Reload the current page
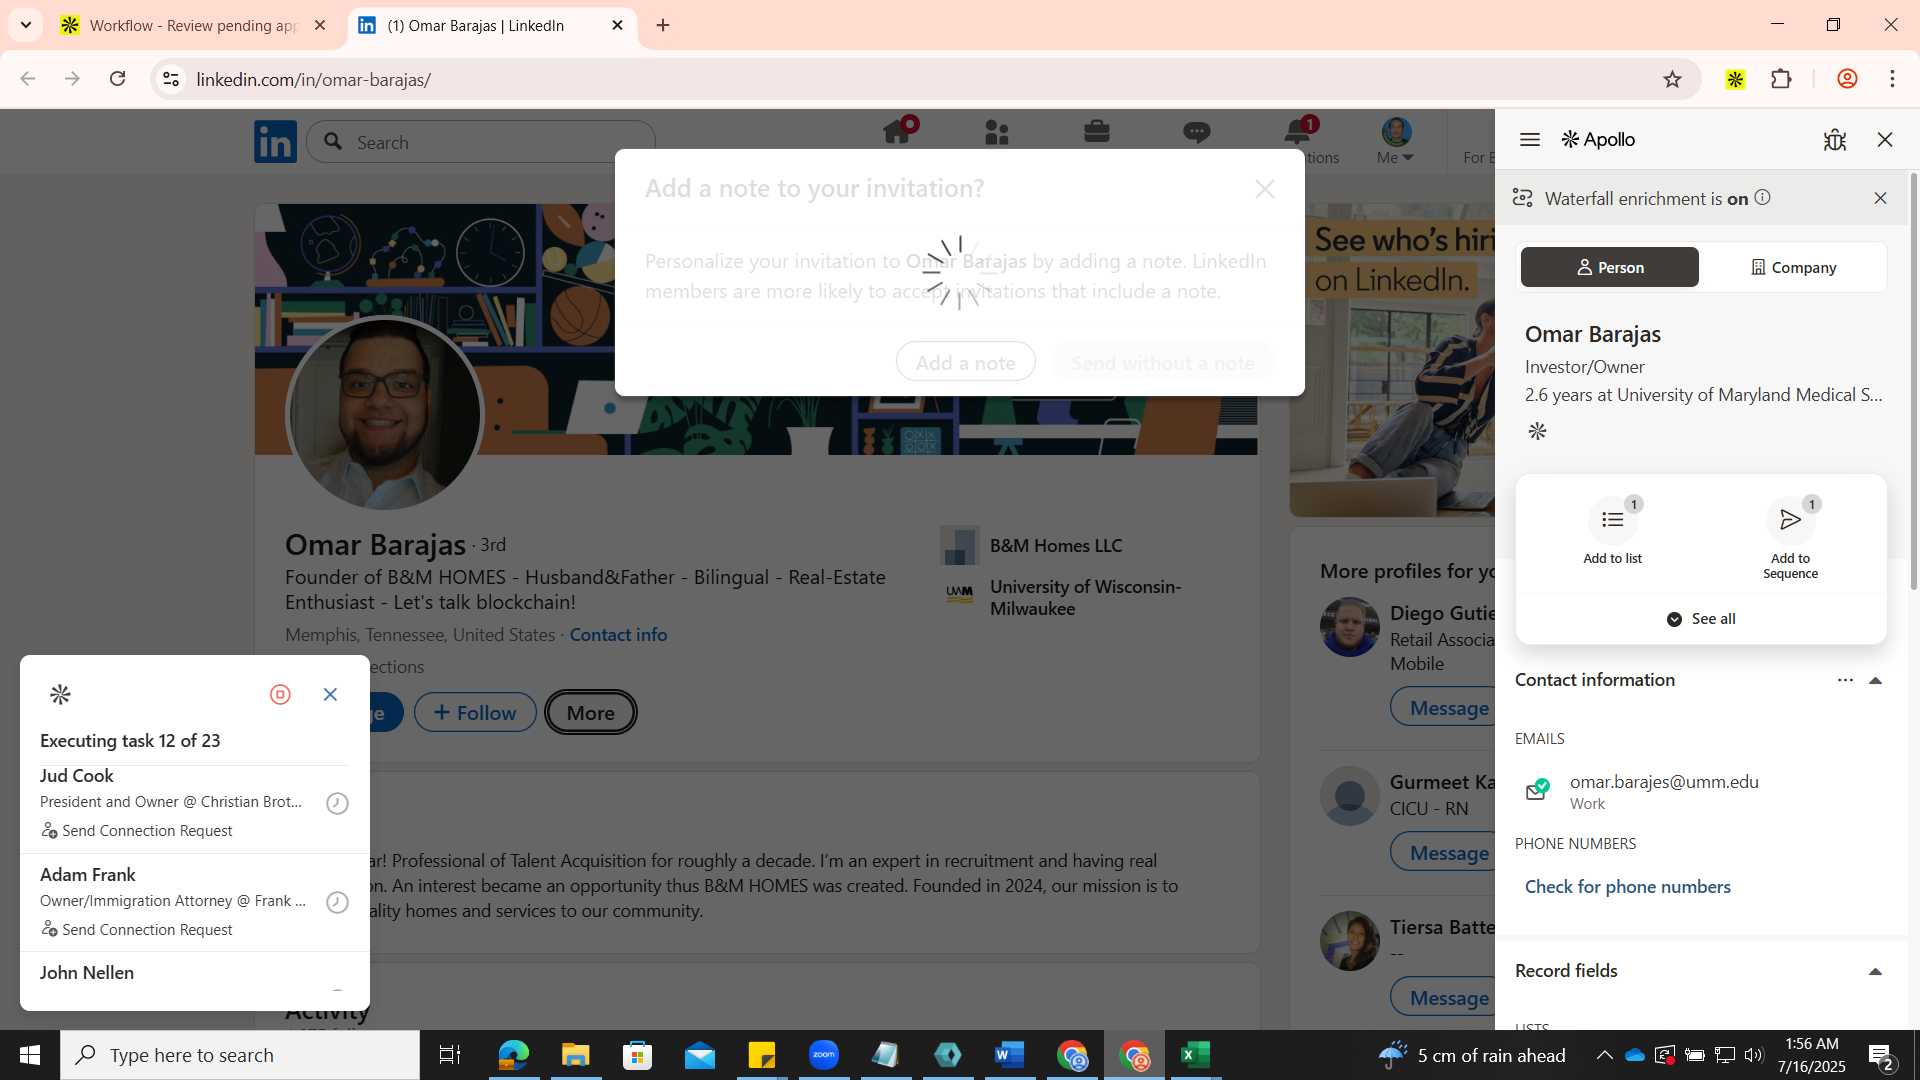Viewport: 1920px width, 1080px height. tap(117, 79)
